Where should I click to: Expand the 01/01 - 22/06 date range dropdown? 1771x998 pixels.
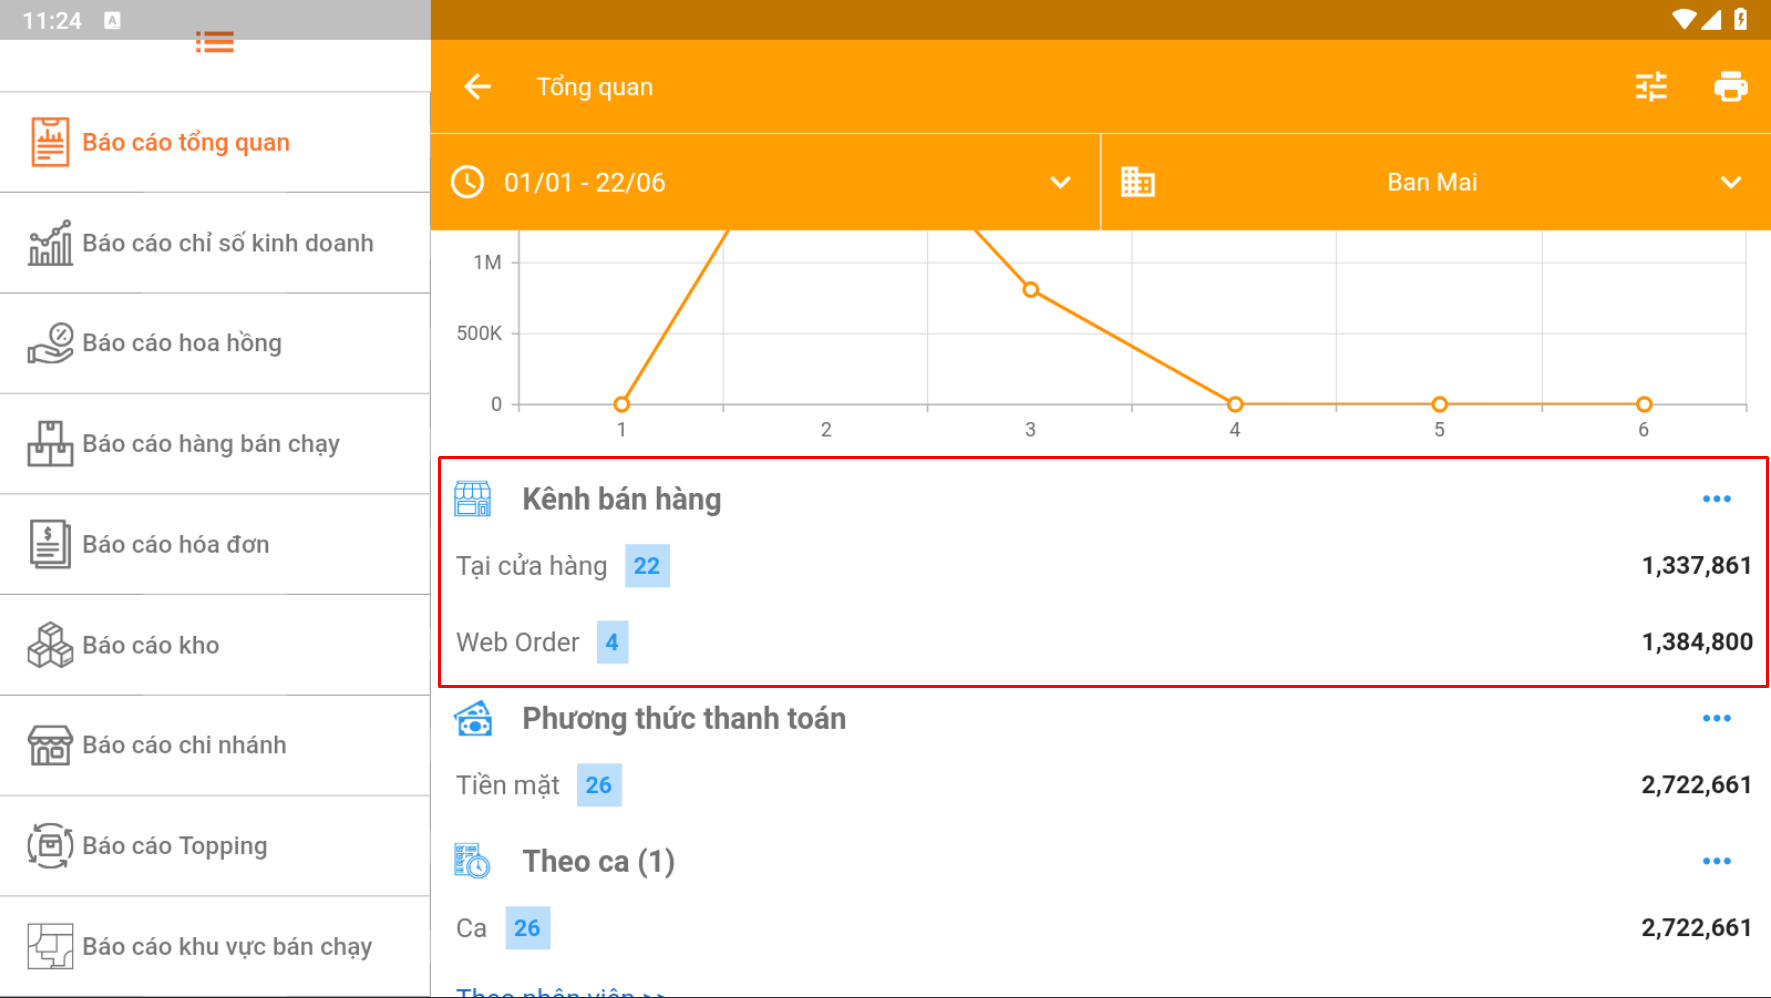pos(1060,182)
